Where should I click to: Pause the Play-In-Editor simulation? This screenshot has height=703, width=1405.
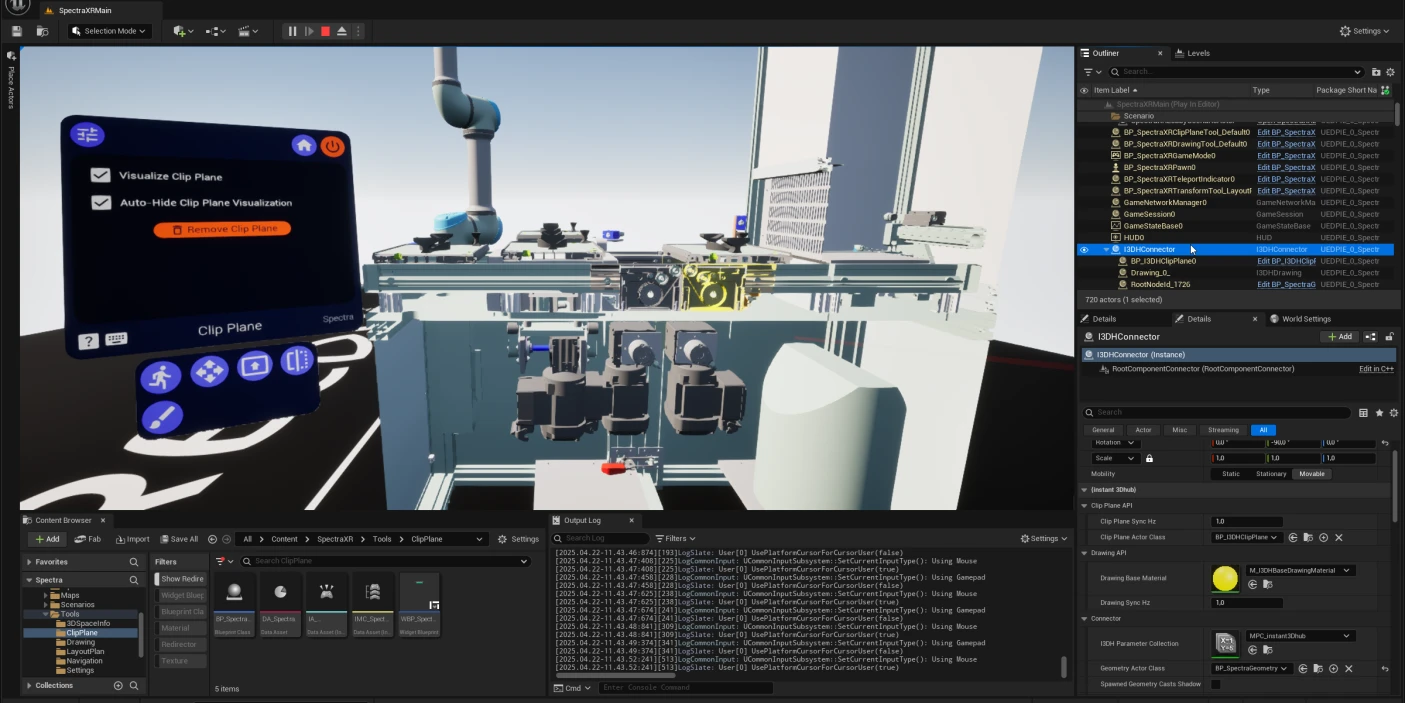click(292, 31)
